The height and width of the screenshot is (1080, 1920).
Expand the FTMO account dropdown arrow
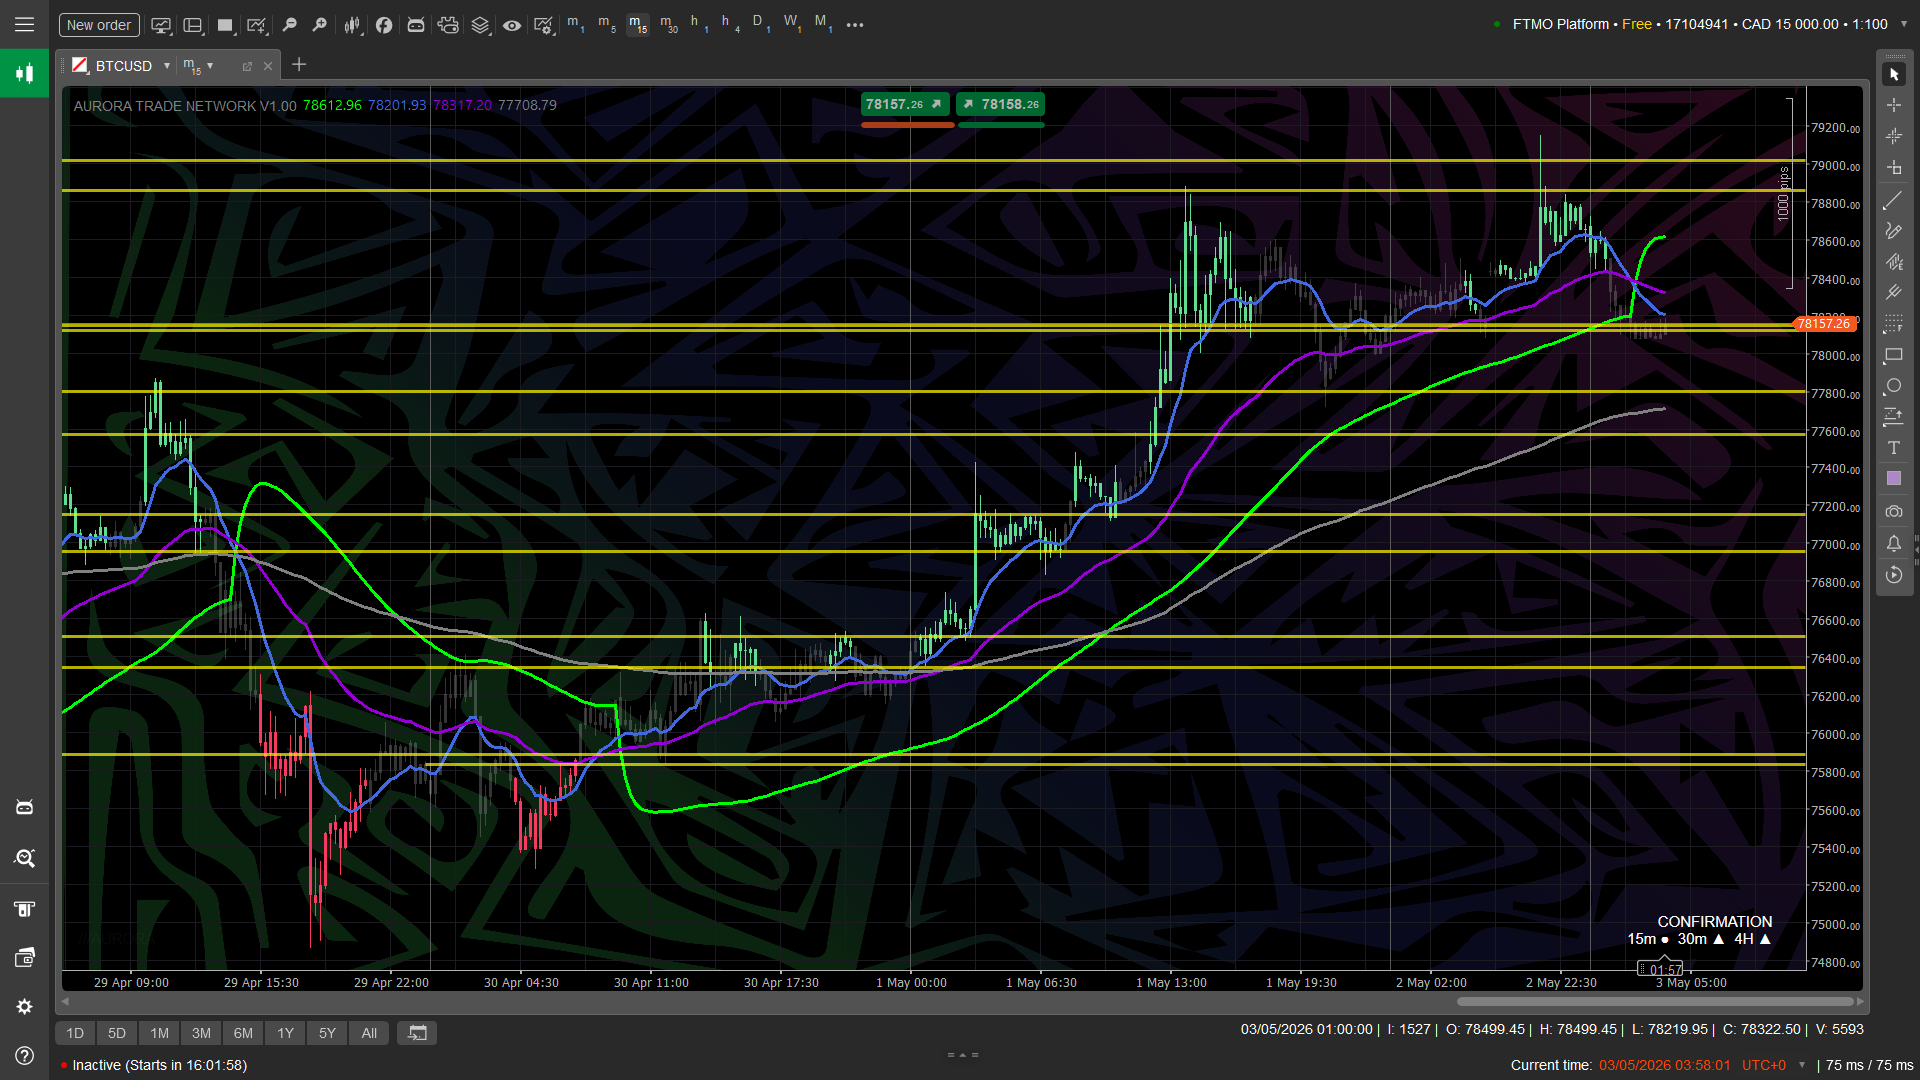(x=1904, y=24)
